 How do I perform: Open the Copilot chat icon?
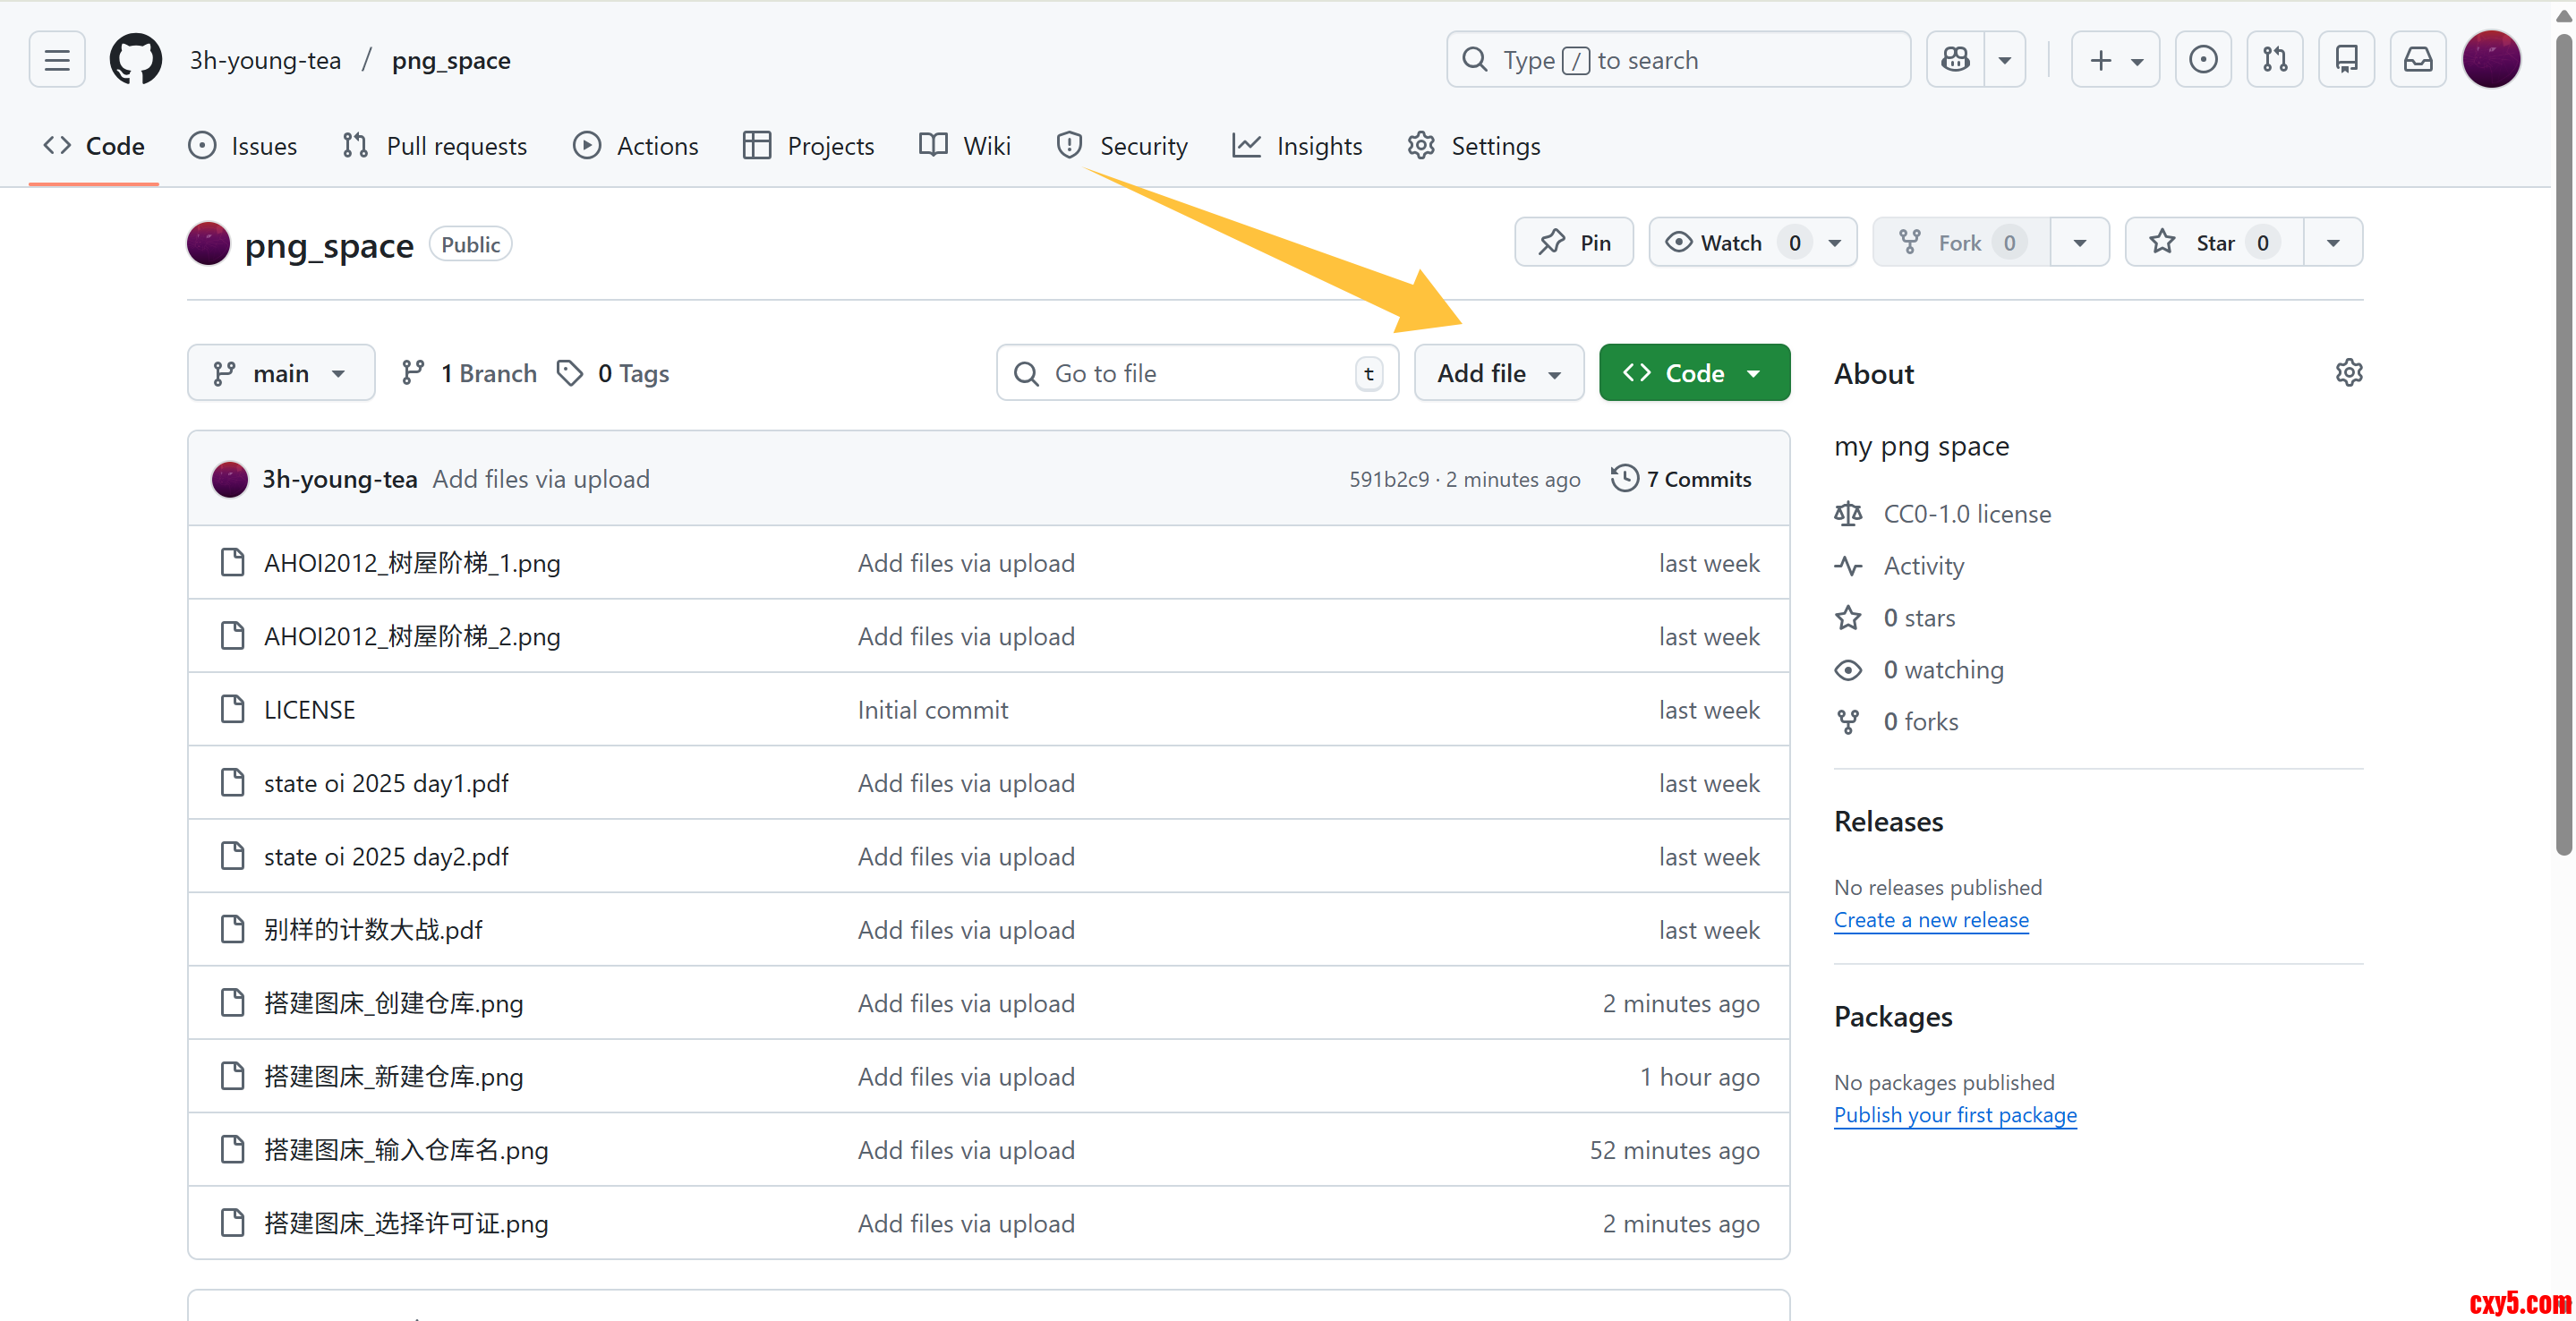(1955, 60)
